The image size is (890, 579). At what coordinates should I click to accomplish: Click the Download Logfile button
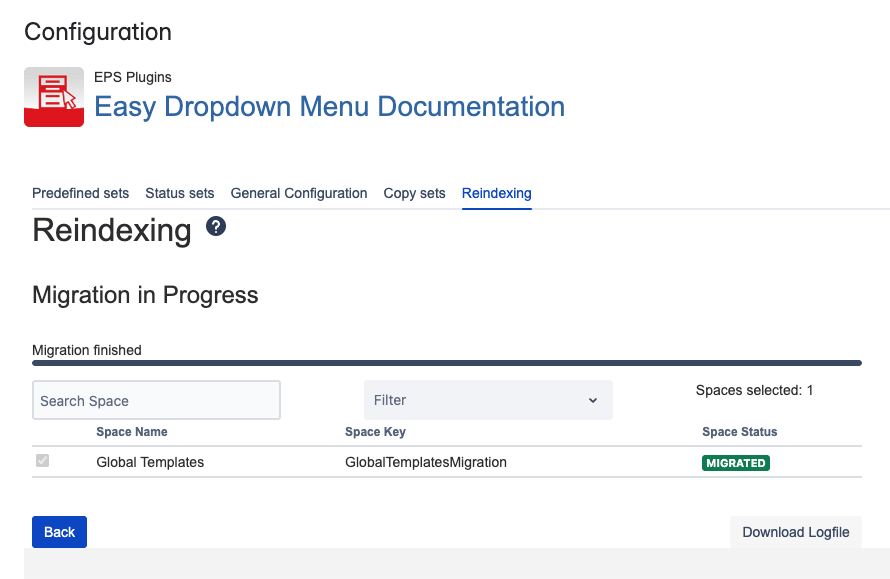(x=795, y=532)
